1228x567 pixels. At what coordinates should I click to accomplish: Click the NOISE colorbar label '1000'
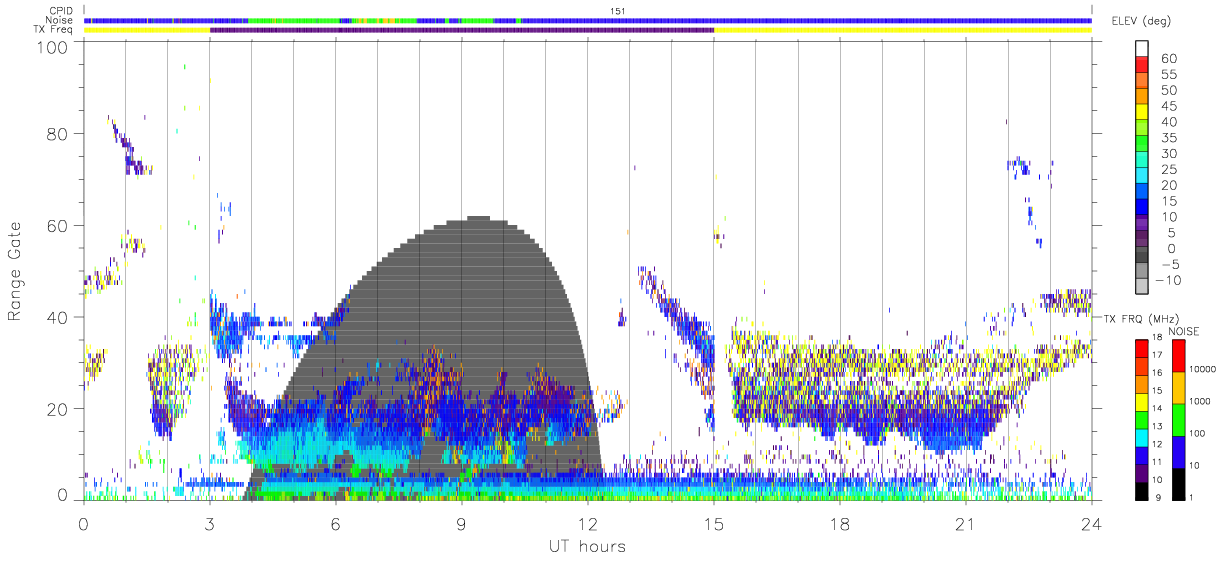pos(1201,403)
